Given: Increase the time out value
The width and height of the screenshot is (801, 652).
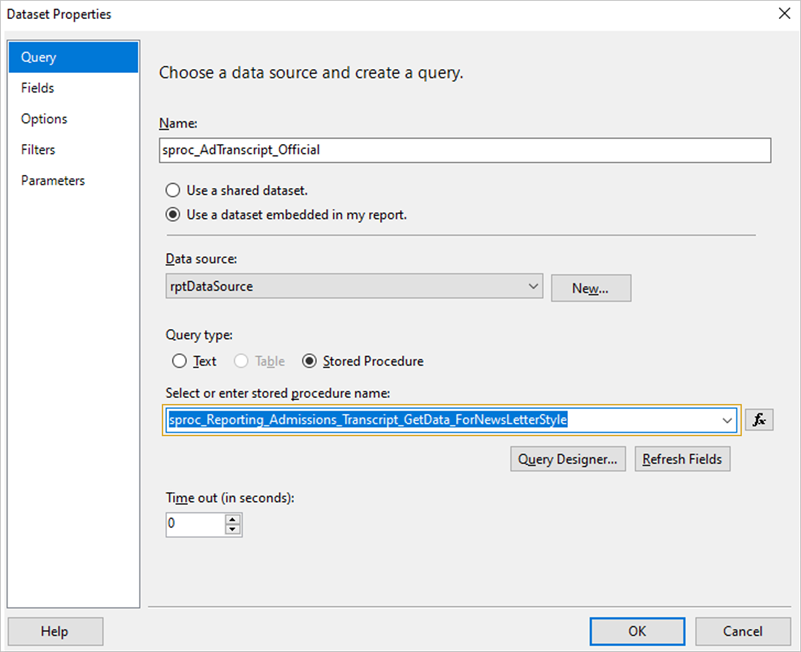Looking at the screenshot, I should point(233,519).
